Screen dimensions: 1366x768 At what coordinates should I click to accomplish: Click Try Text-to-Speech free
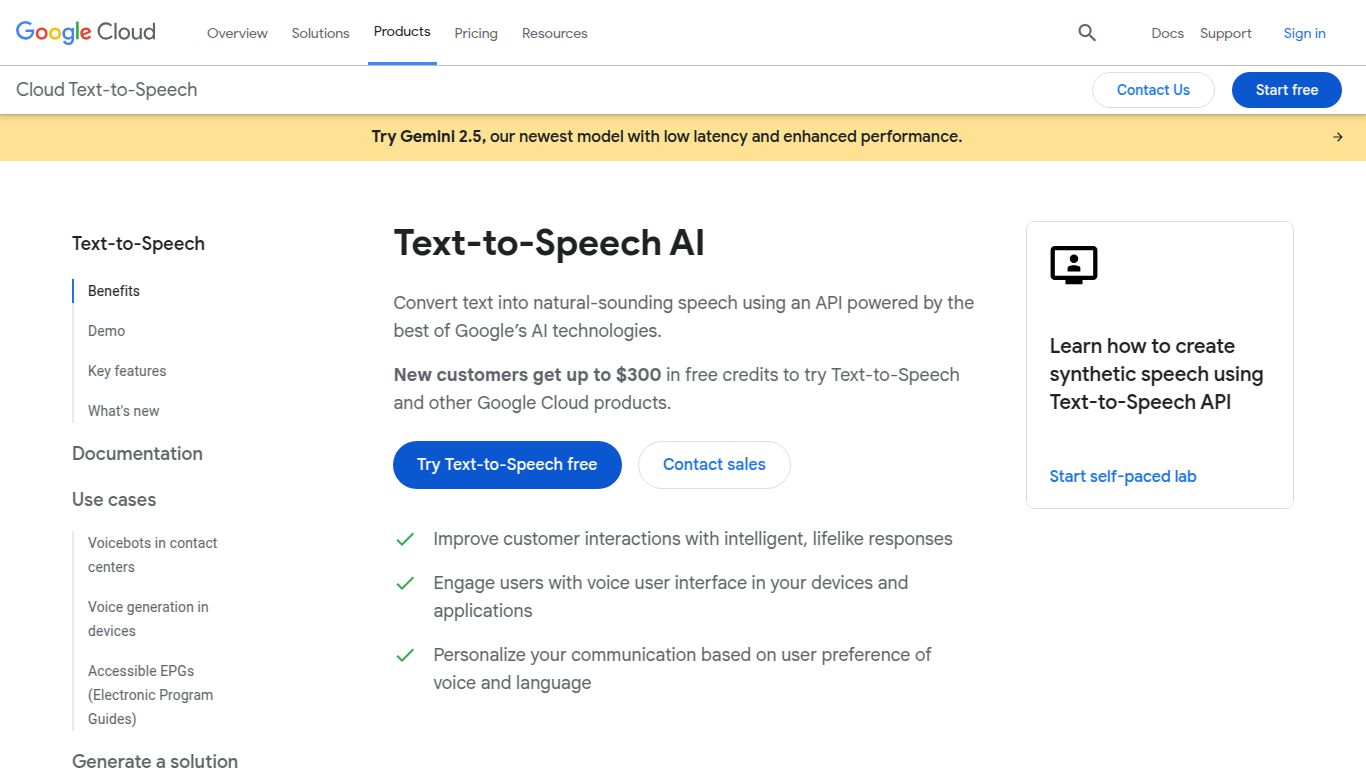(x=506, y=464)
